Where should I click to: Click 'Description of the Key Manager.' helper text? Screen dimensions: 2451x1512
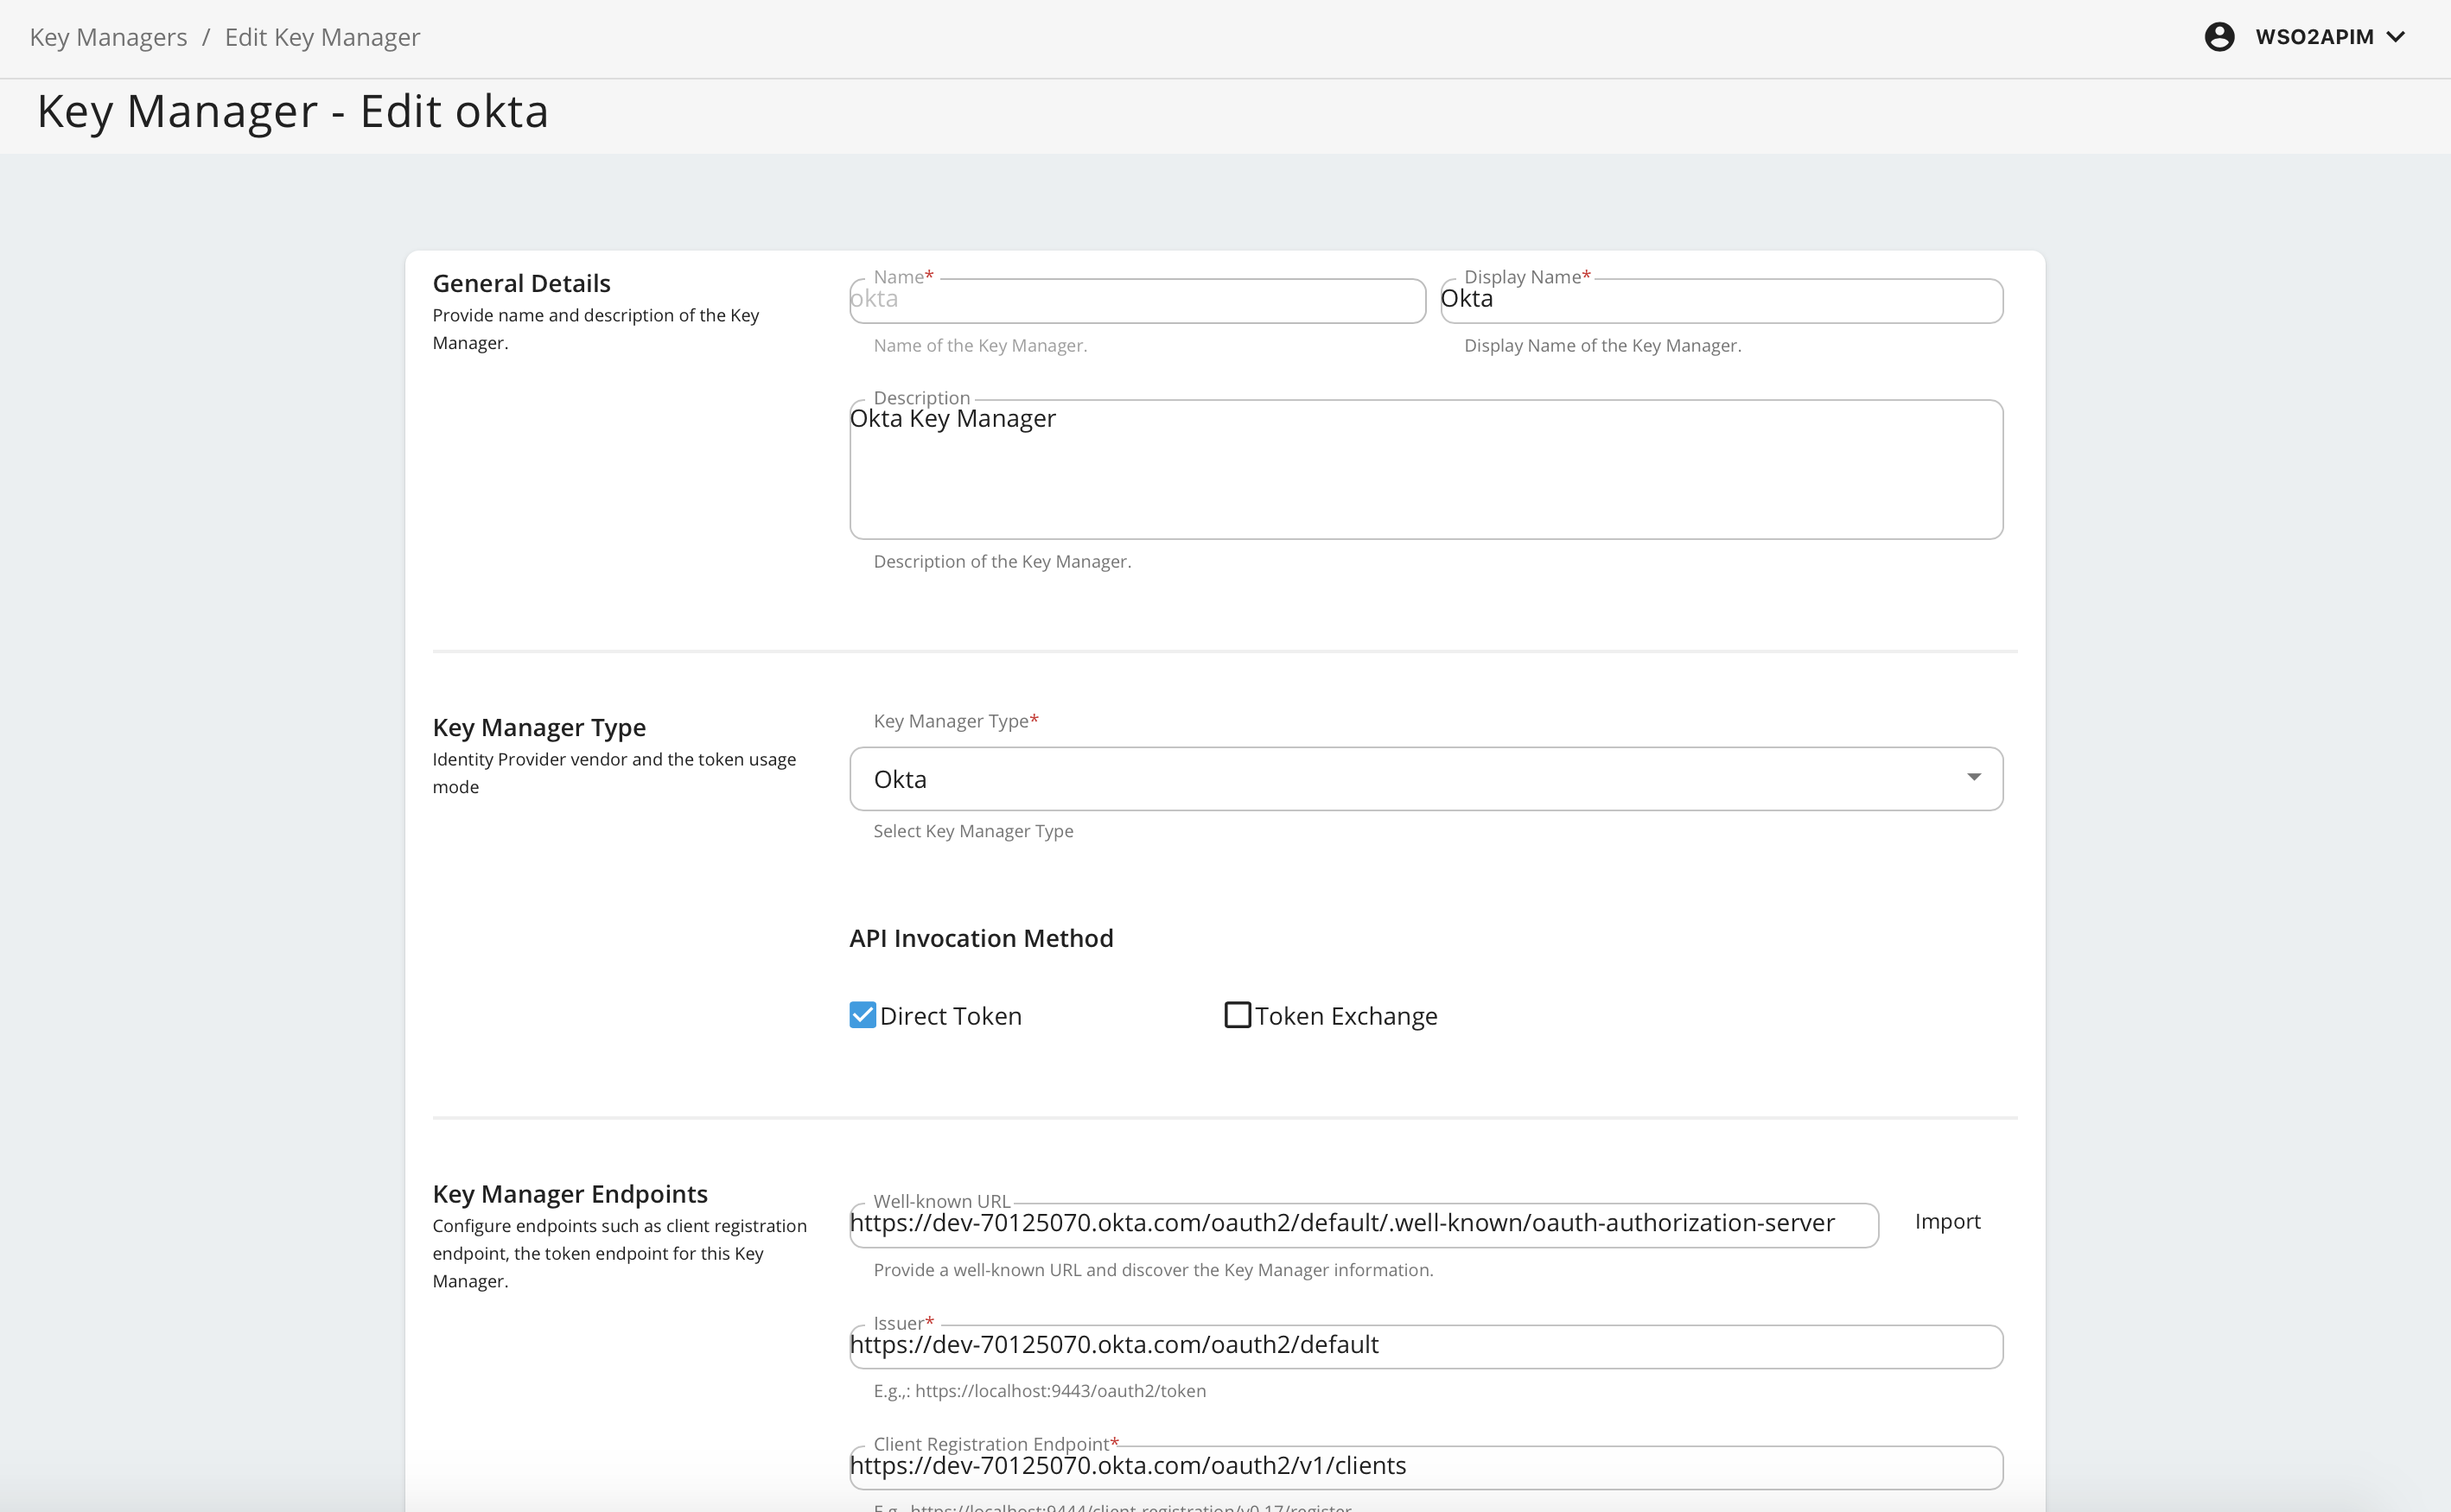click(x=1002, y=562)
